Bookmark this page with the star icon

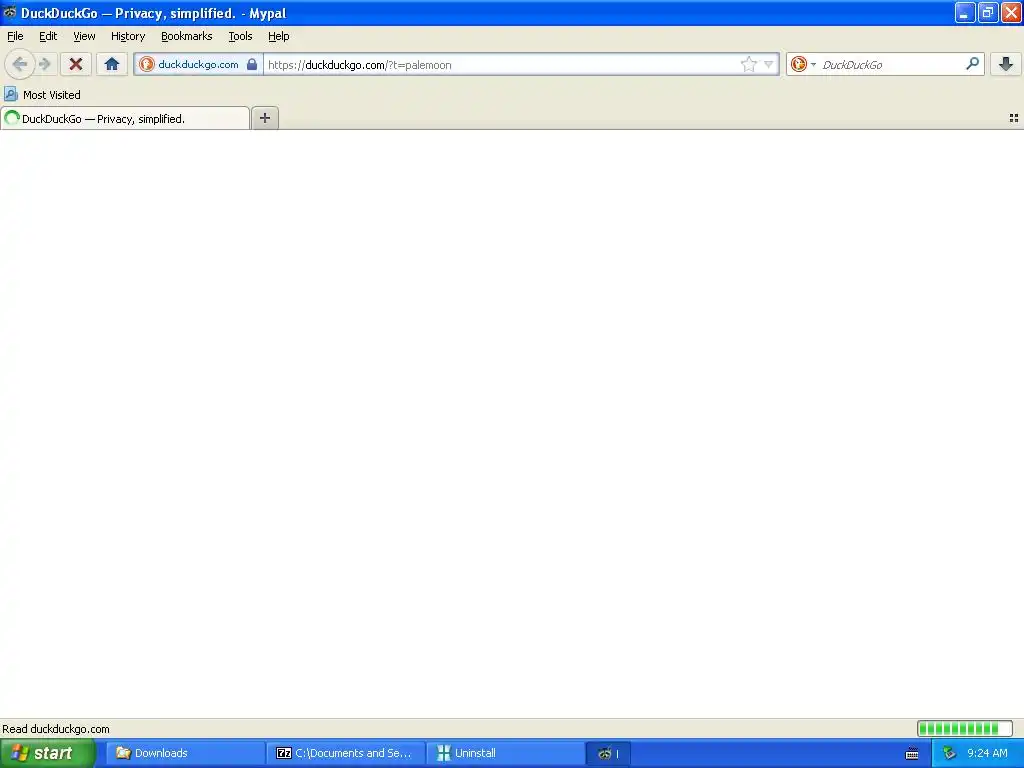[x=748, y=64]
